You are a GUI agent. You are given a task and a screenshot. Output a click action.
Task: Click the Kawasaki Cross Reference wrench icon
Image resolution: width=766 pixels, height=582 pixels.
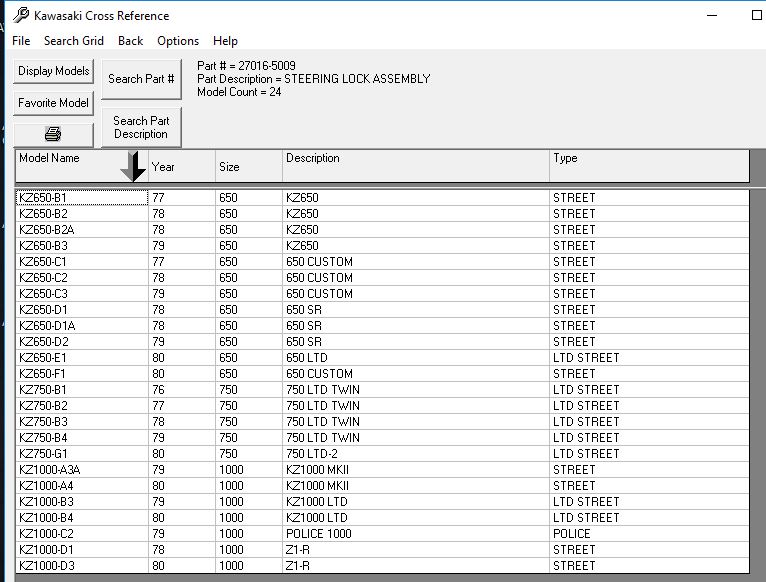coord(21,15)
